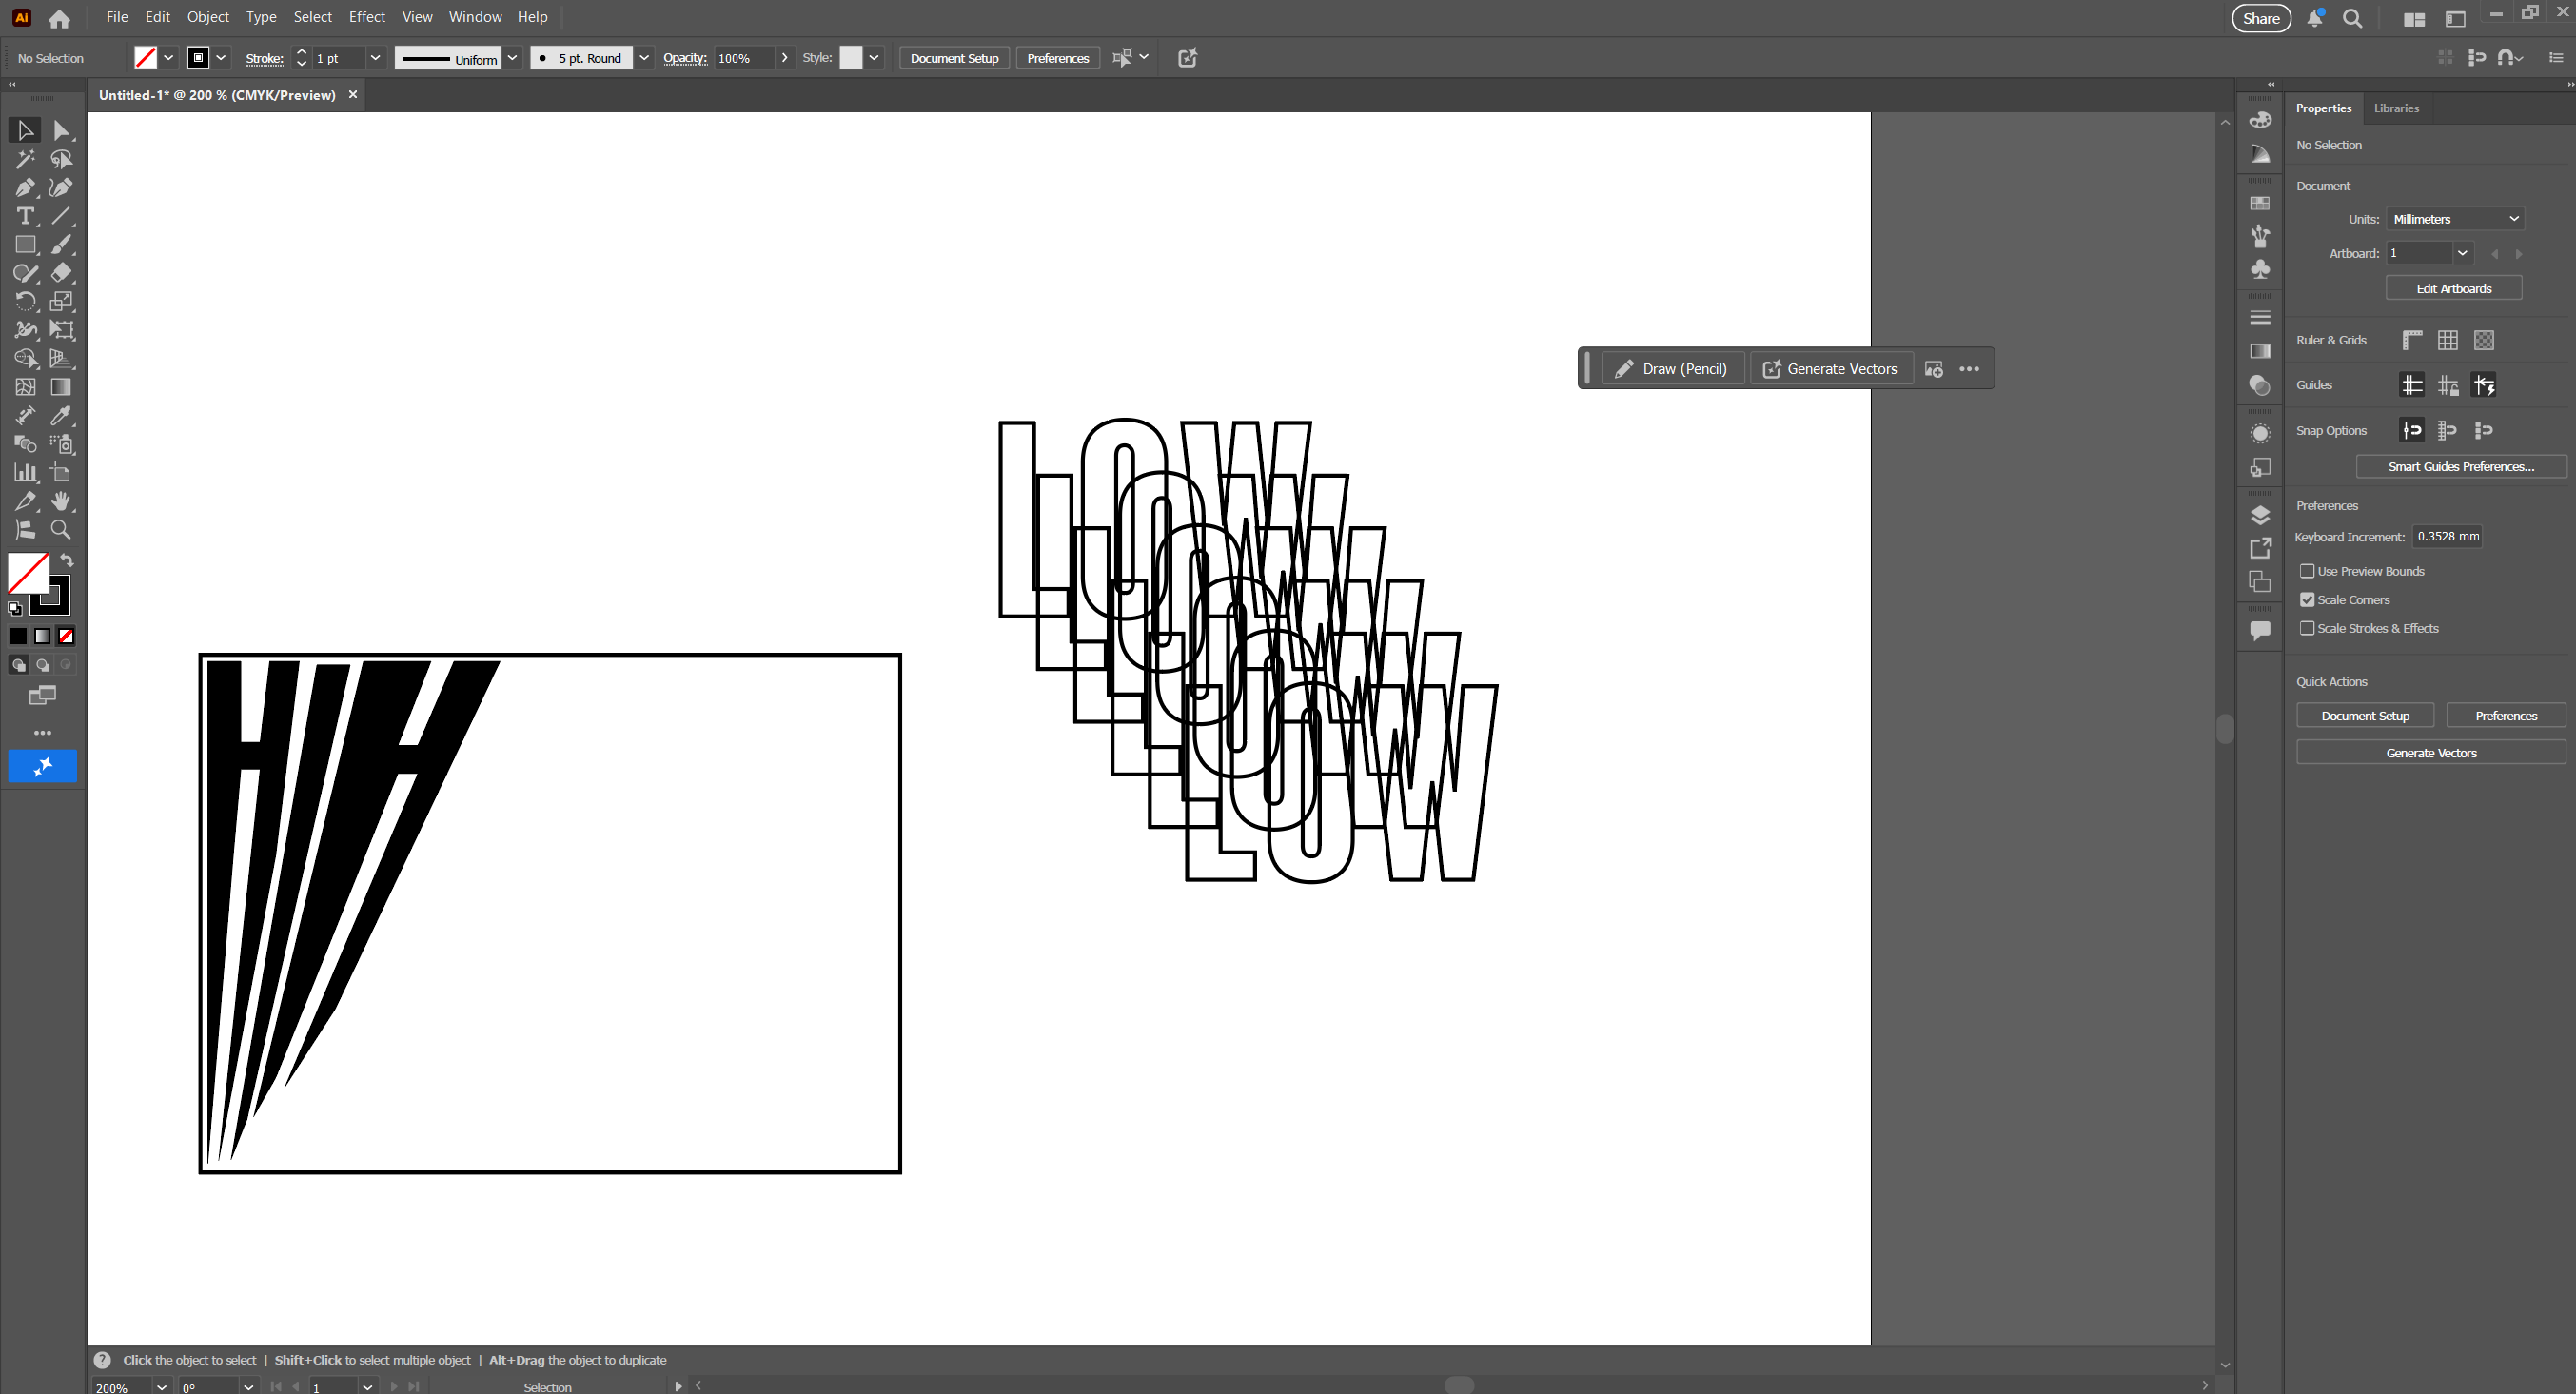Click Generate Vectors in floating bar

[1830, 369]
